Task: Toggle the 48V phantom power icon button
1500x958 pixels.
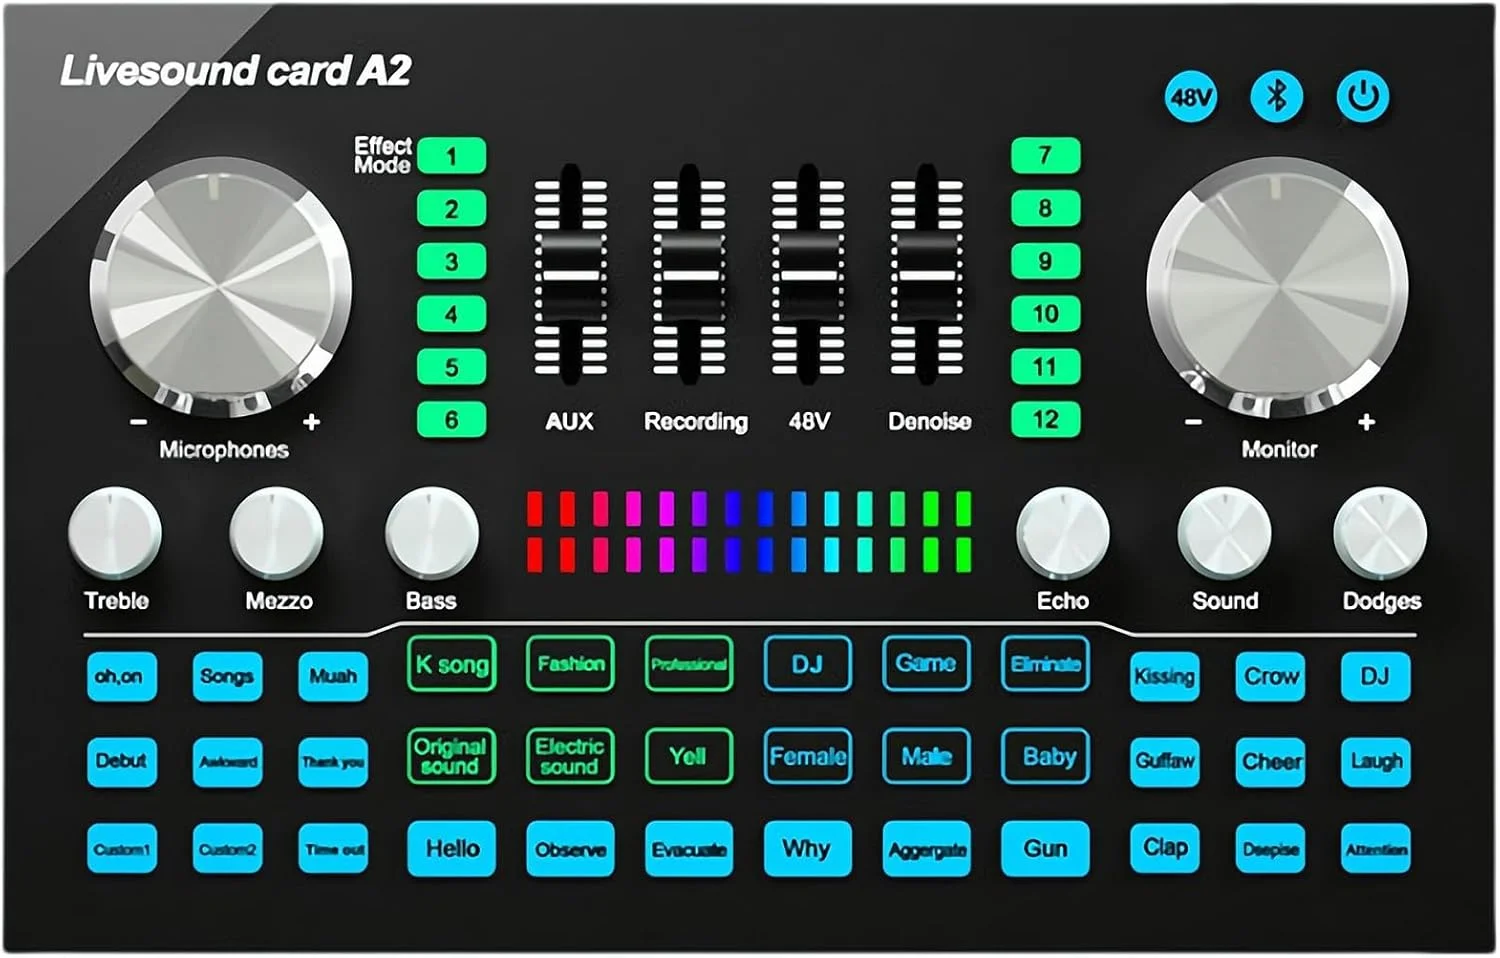Action: click(x=1191, y=97)
